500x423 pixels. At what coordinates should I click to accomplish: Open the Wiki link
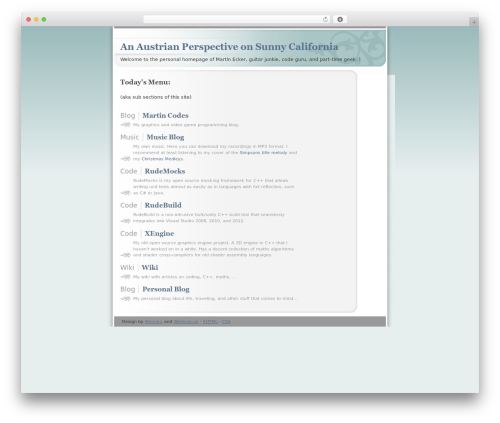(x=150, y=267)
